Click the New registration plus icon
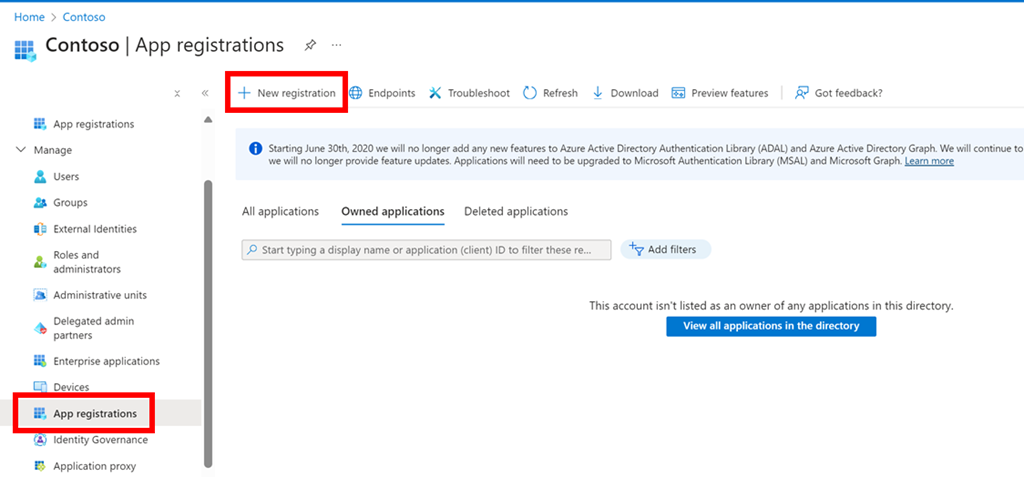This screenshot has width=1024, height=477. pyautogui.click(x=243, y=93)
